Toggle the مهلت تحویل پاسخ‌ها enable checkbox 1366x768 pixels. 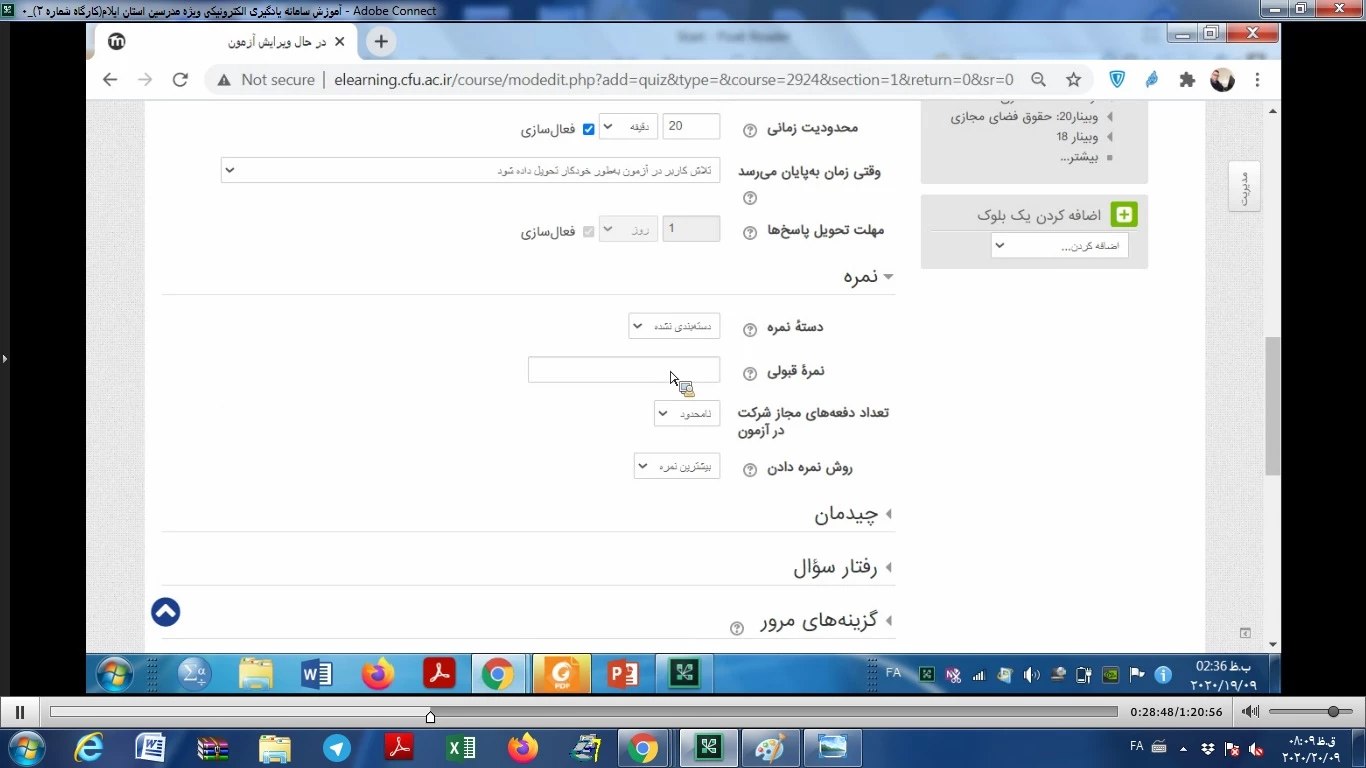click(588, 231)
